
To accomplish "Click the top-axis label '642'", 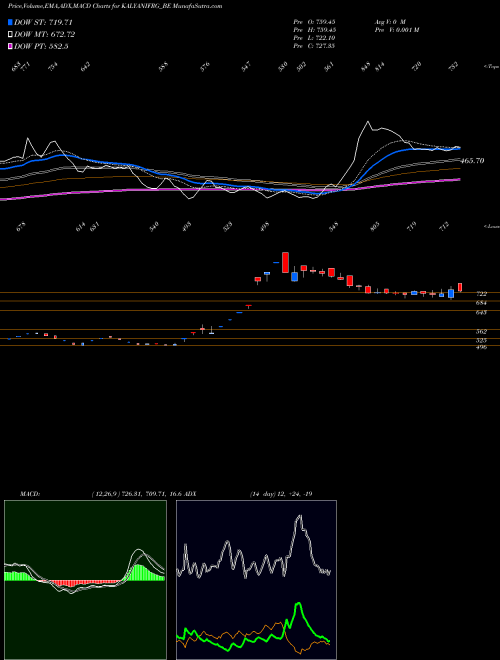I will point(86,67).
